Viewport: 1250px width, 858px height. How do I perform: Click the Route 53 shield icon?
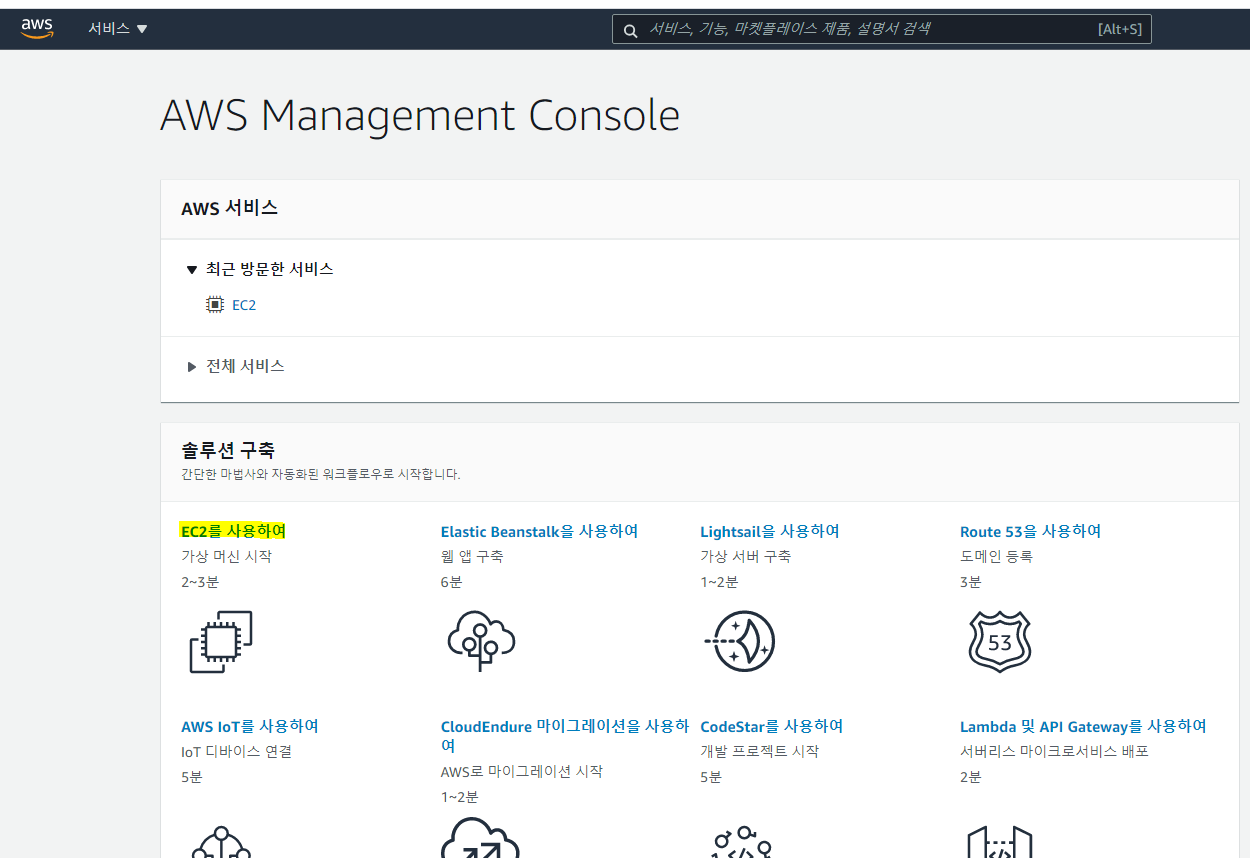[x=1000, y=641]
